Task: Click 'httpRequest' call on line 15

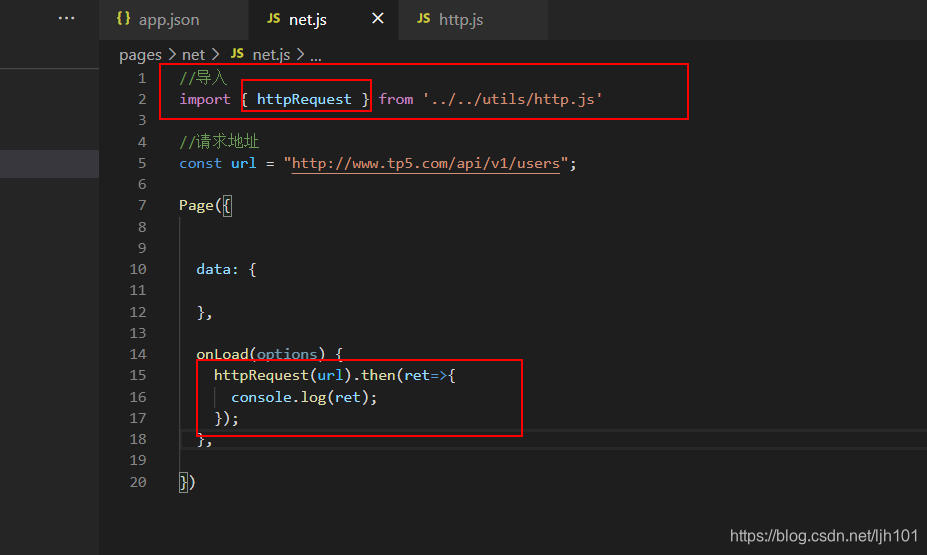Action: tap(261, 375)
